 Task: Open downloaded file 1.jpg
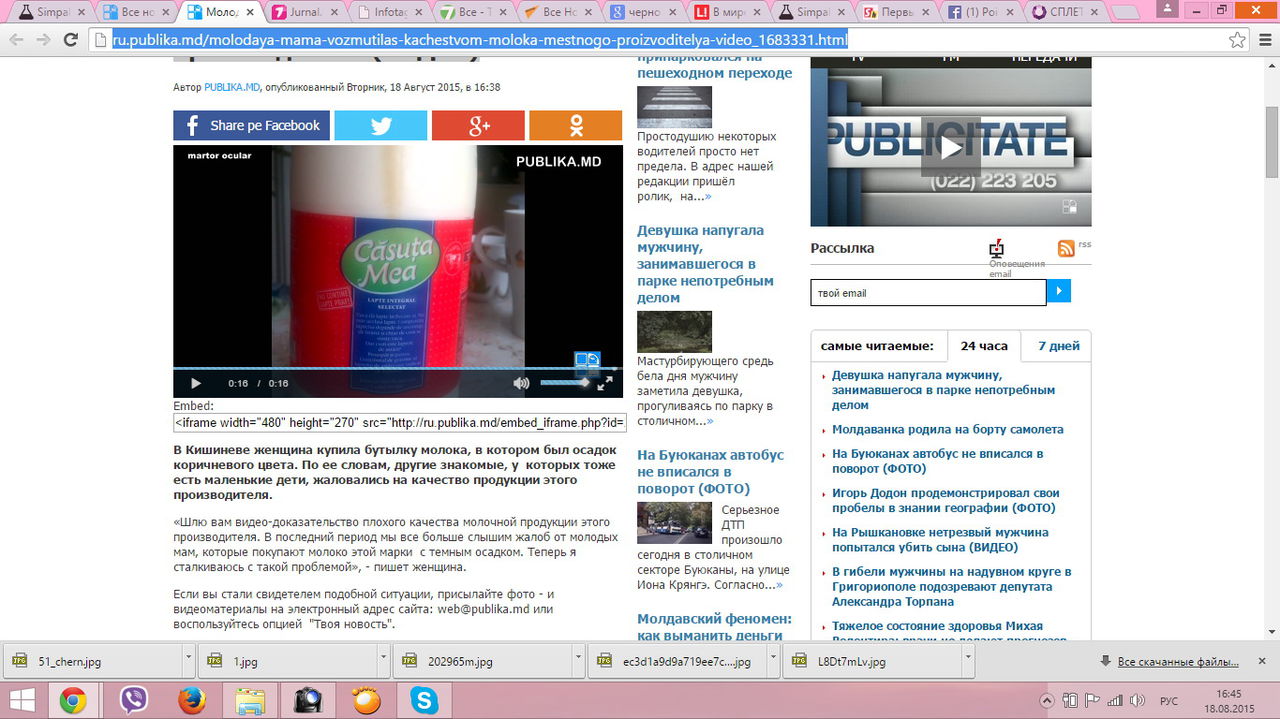click(x=287, y=661)
